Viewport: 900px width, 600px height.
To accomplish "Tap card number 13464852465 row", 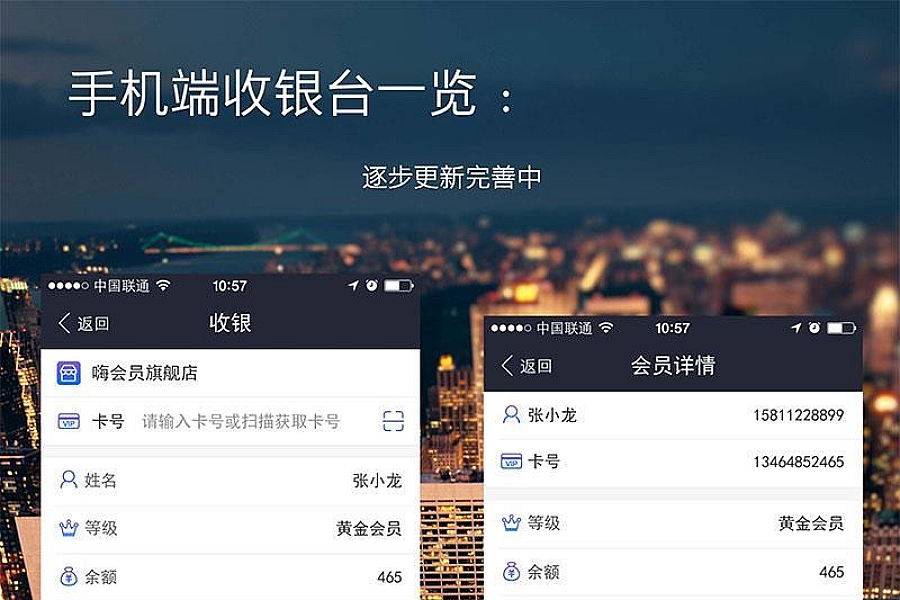I will (673, 462).
